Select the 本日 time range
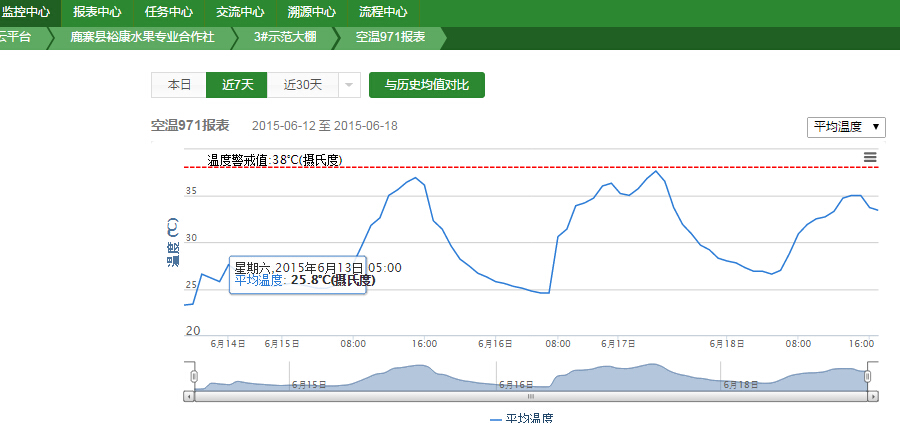900x423 pixels. 179,85
